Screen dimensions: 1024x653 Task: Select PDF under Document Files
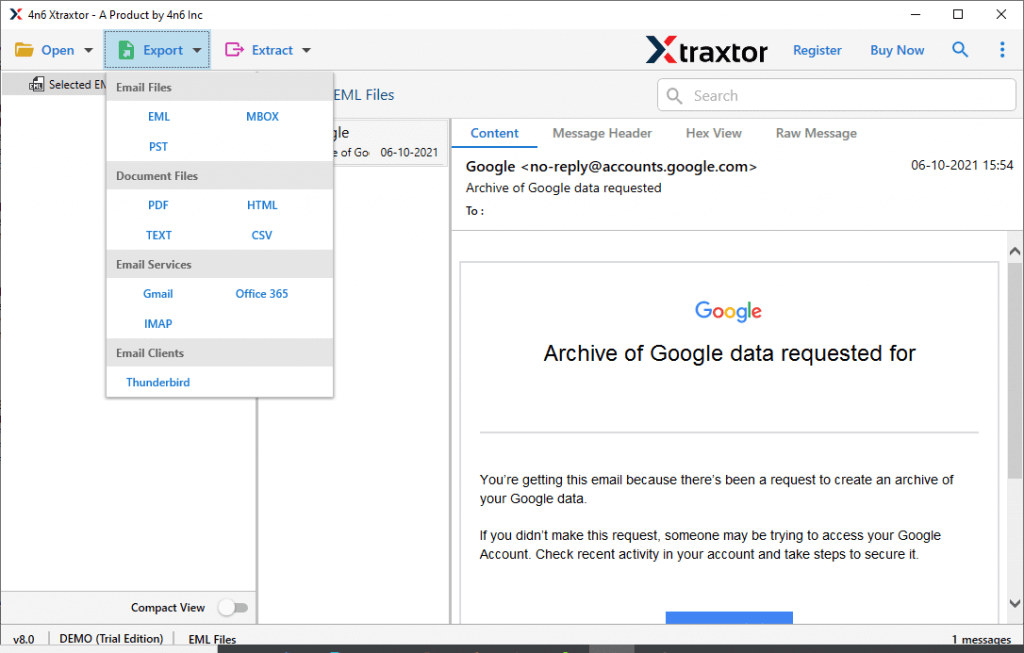(x=158, y=205)
